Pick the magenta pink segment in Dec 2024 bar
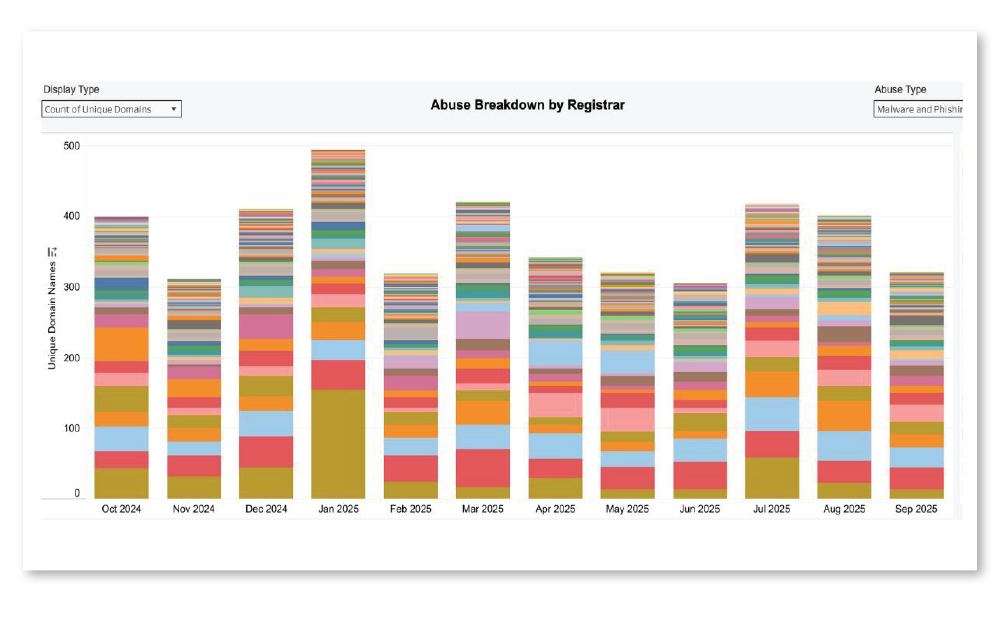The height and width of the screenshot is (627, 1000). pos(266,326)
